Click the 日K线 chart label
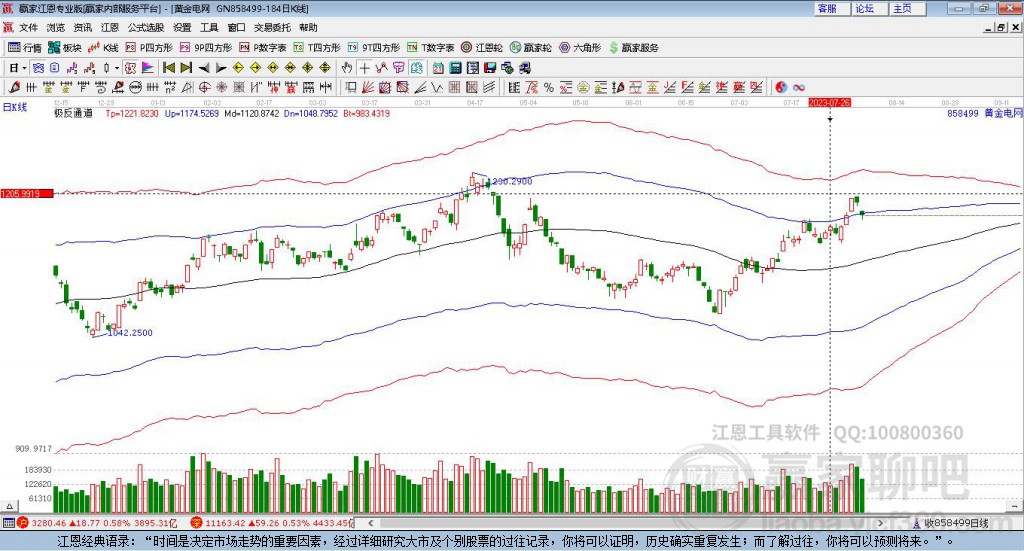Screen dimensions: 1024x551 [15, 107]
